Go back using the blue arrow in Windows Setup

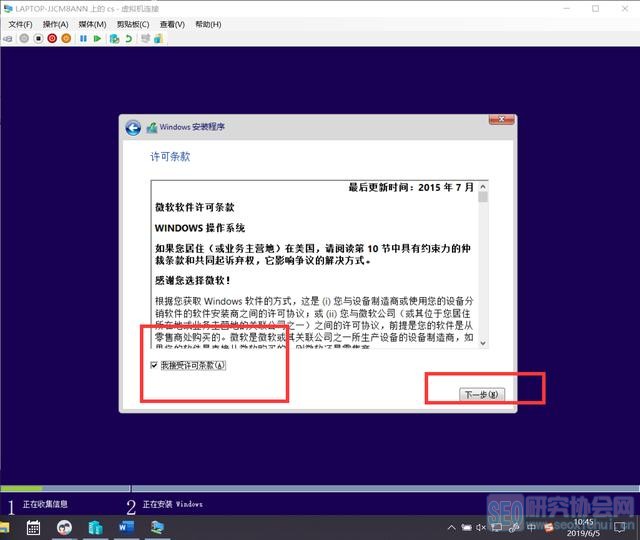[x=133, y=128]
